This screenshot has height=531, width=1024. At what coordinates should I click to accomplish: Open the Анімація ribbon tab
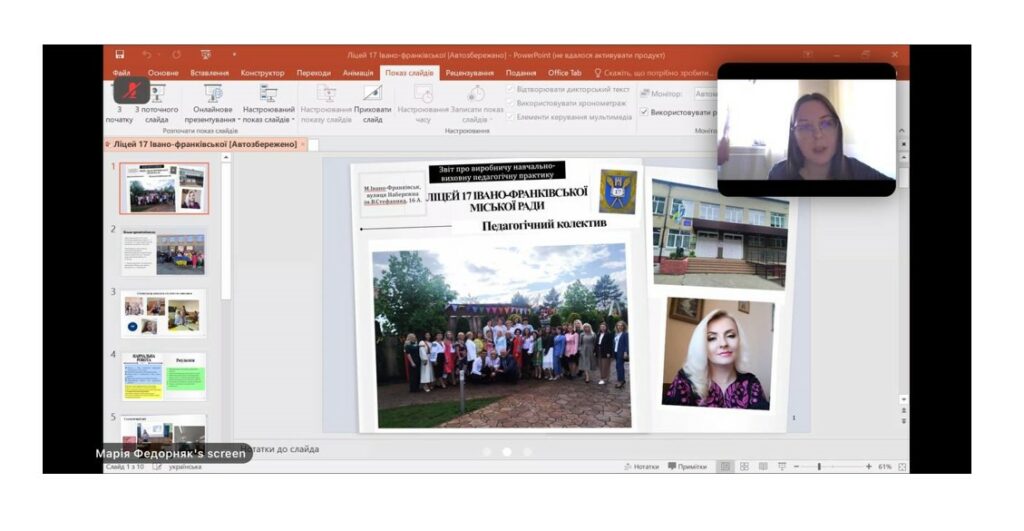(x=358, y=72)
